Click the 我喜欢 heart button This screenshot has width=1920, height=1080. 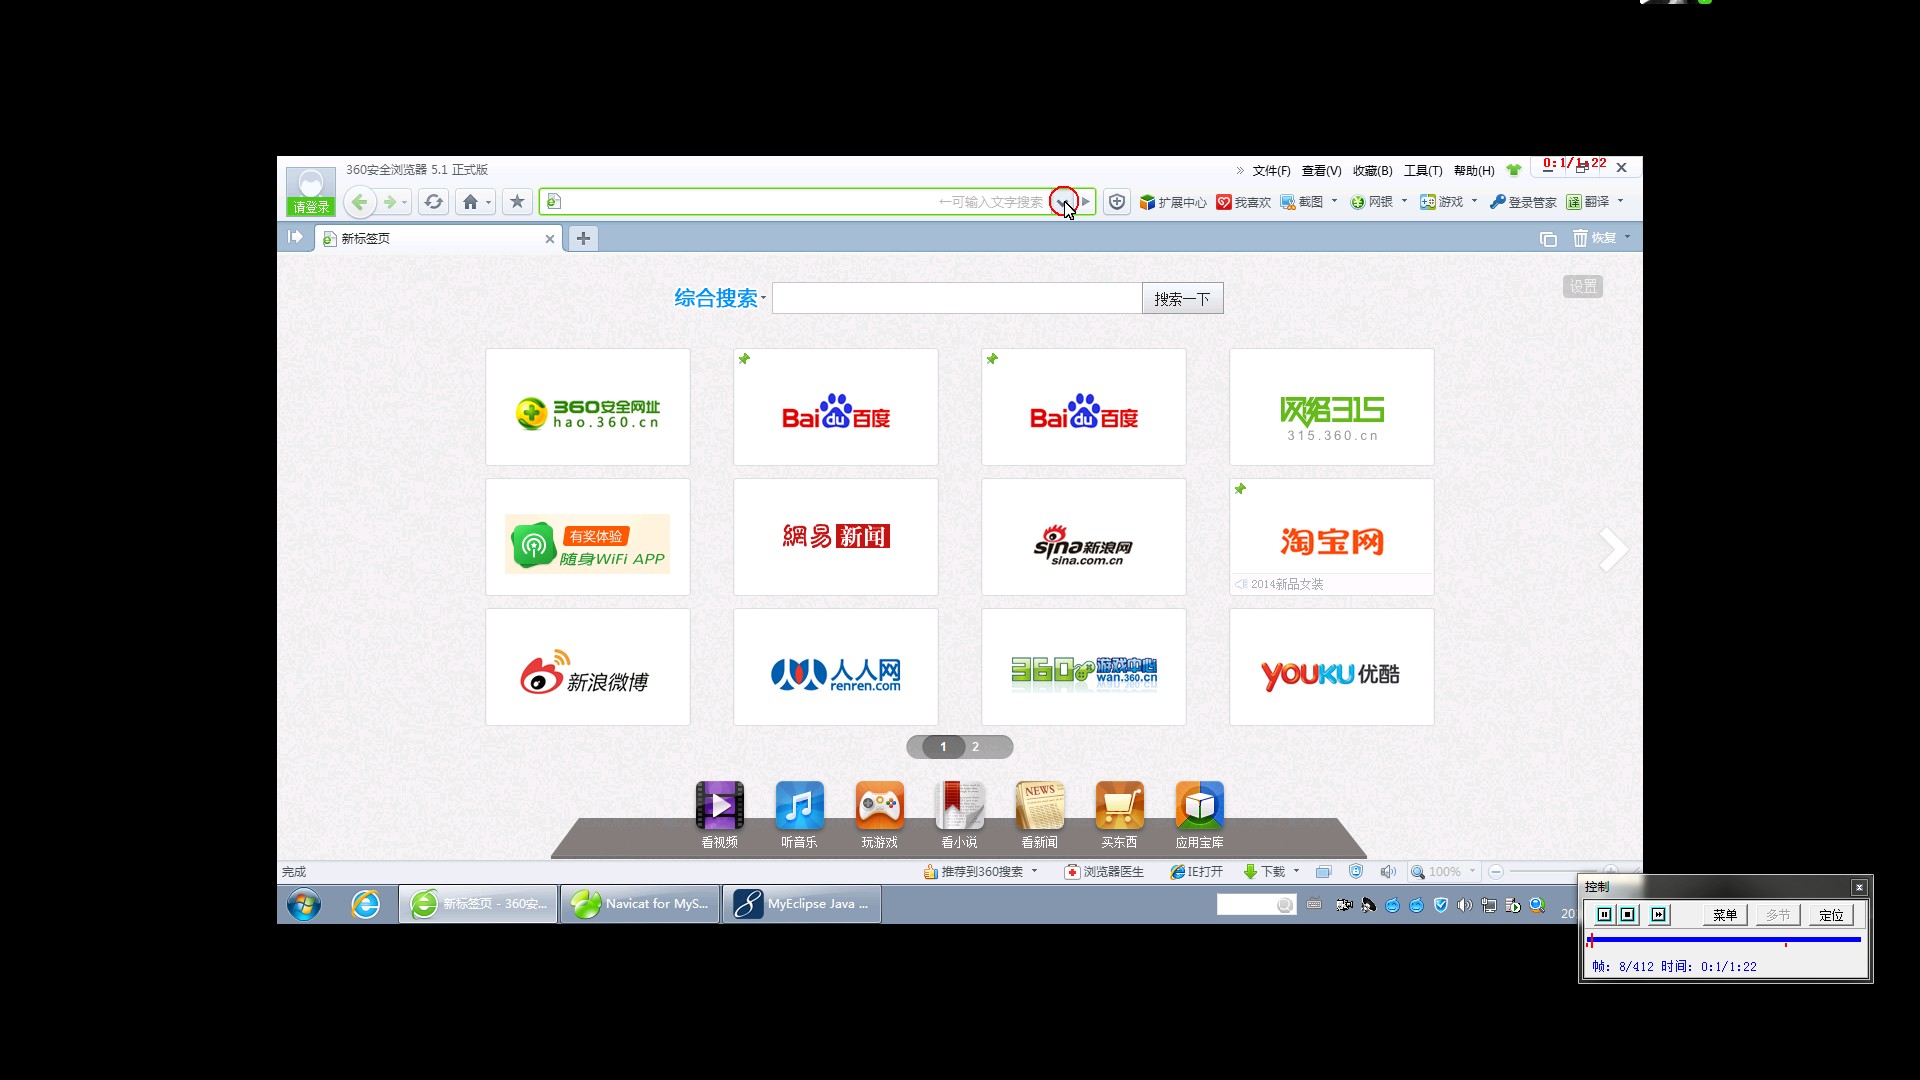click(1243, 202)
